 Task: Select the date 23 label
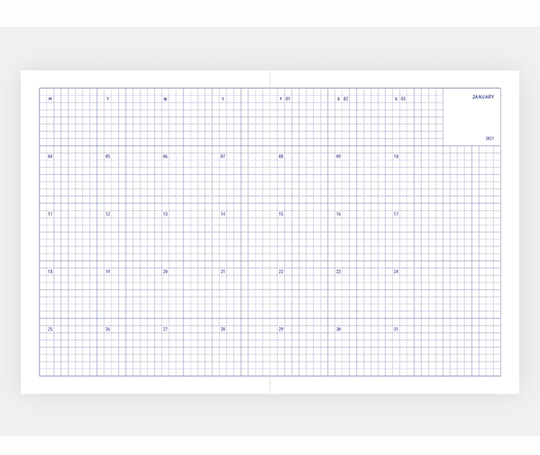[x=339, y=272]
